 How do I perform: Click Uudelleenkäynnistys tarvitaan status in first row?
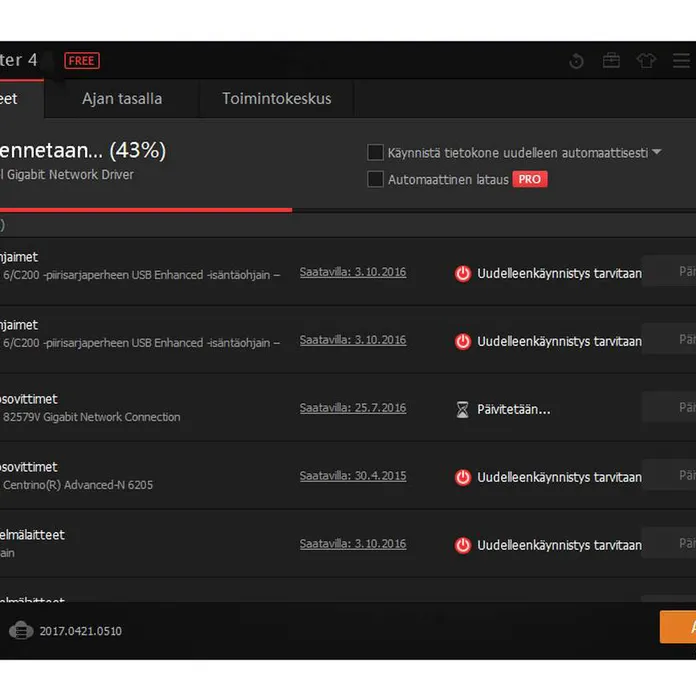point(559,273)
